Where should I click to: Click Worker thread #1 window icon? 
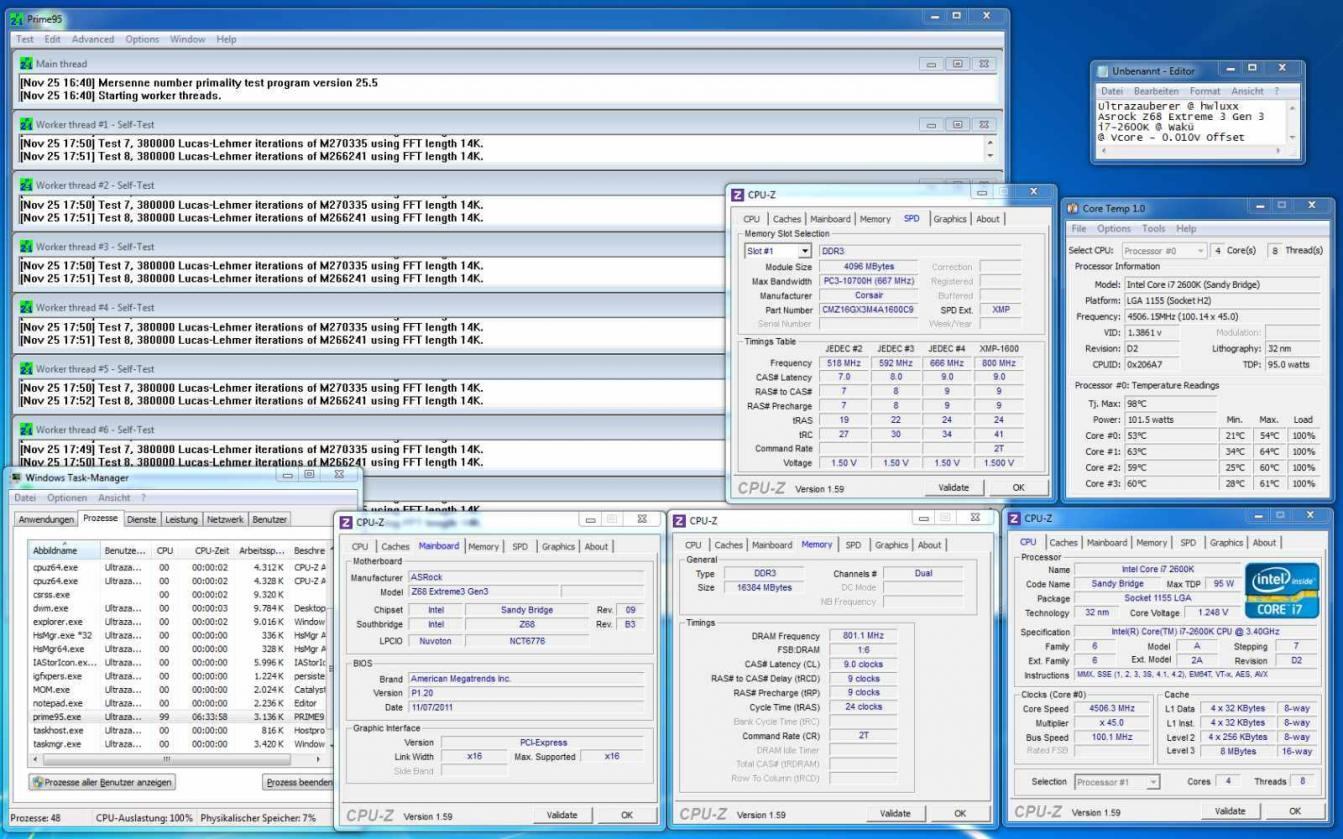pyautogui.click(x=28, y=124)
